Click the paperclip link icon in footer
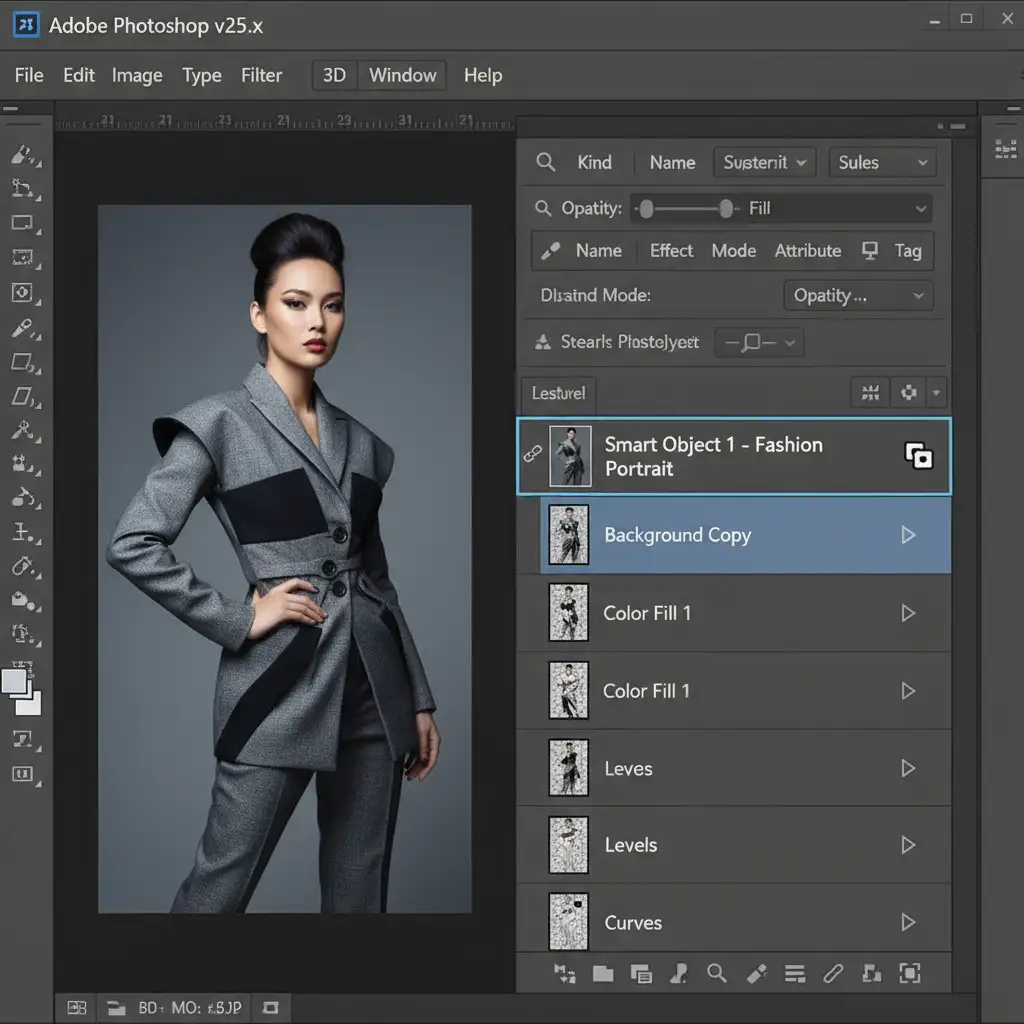Viewport: 1024px width, 1024px height. coord(832,973)
